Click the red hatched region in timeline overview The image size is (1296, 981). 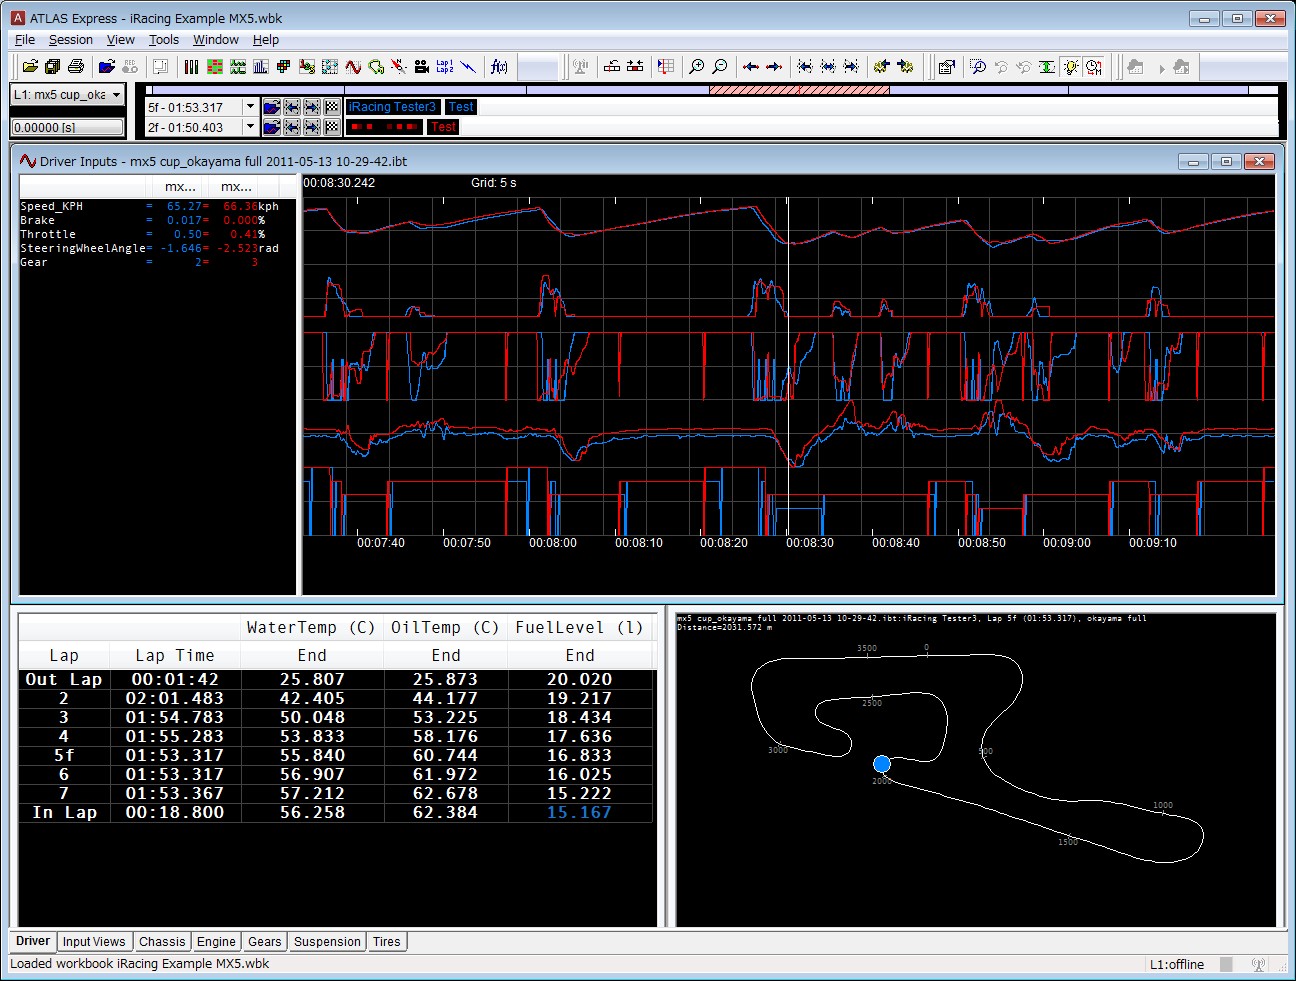[x=799, y=90]
